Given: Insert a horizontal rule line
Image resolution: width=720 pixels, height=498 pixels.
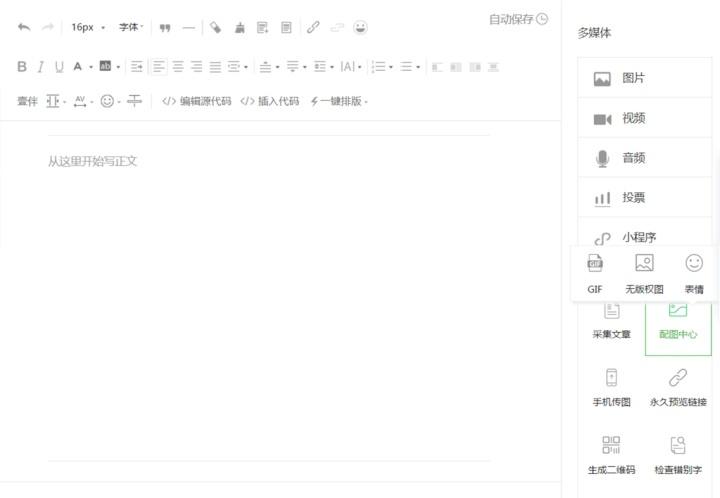Looking at the screenshot, I should coord(189,28).
